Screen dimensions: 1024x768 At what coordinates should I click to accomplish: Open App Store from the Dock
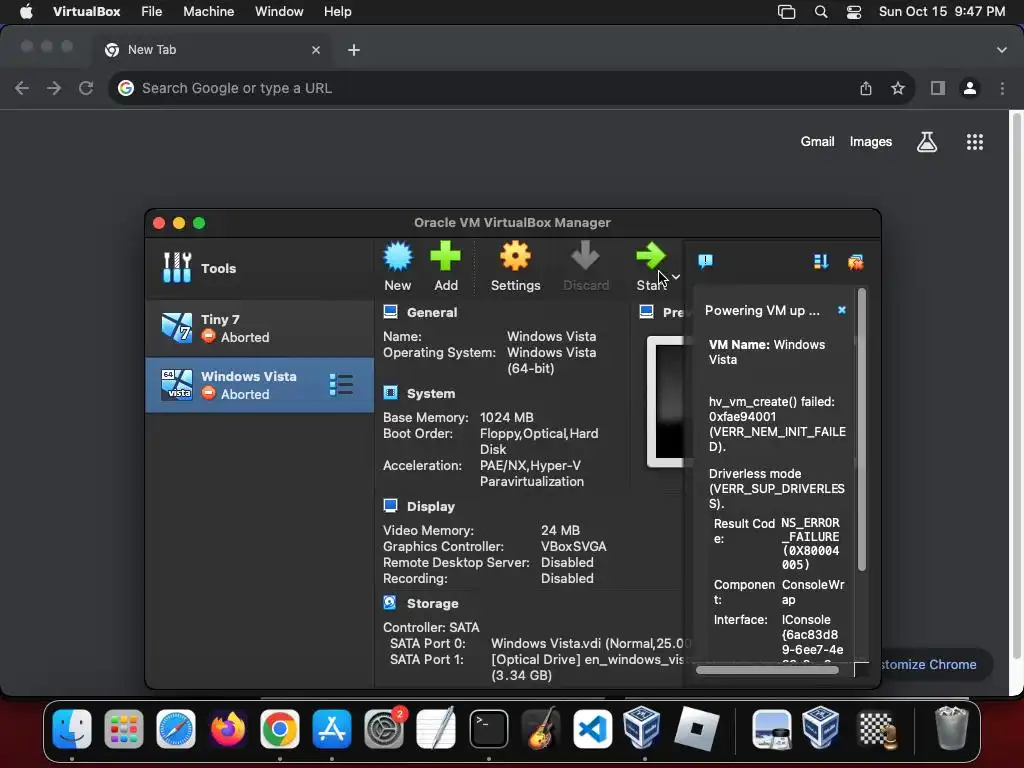pyautogui.click(x=332, y=729)
